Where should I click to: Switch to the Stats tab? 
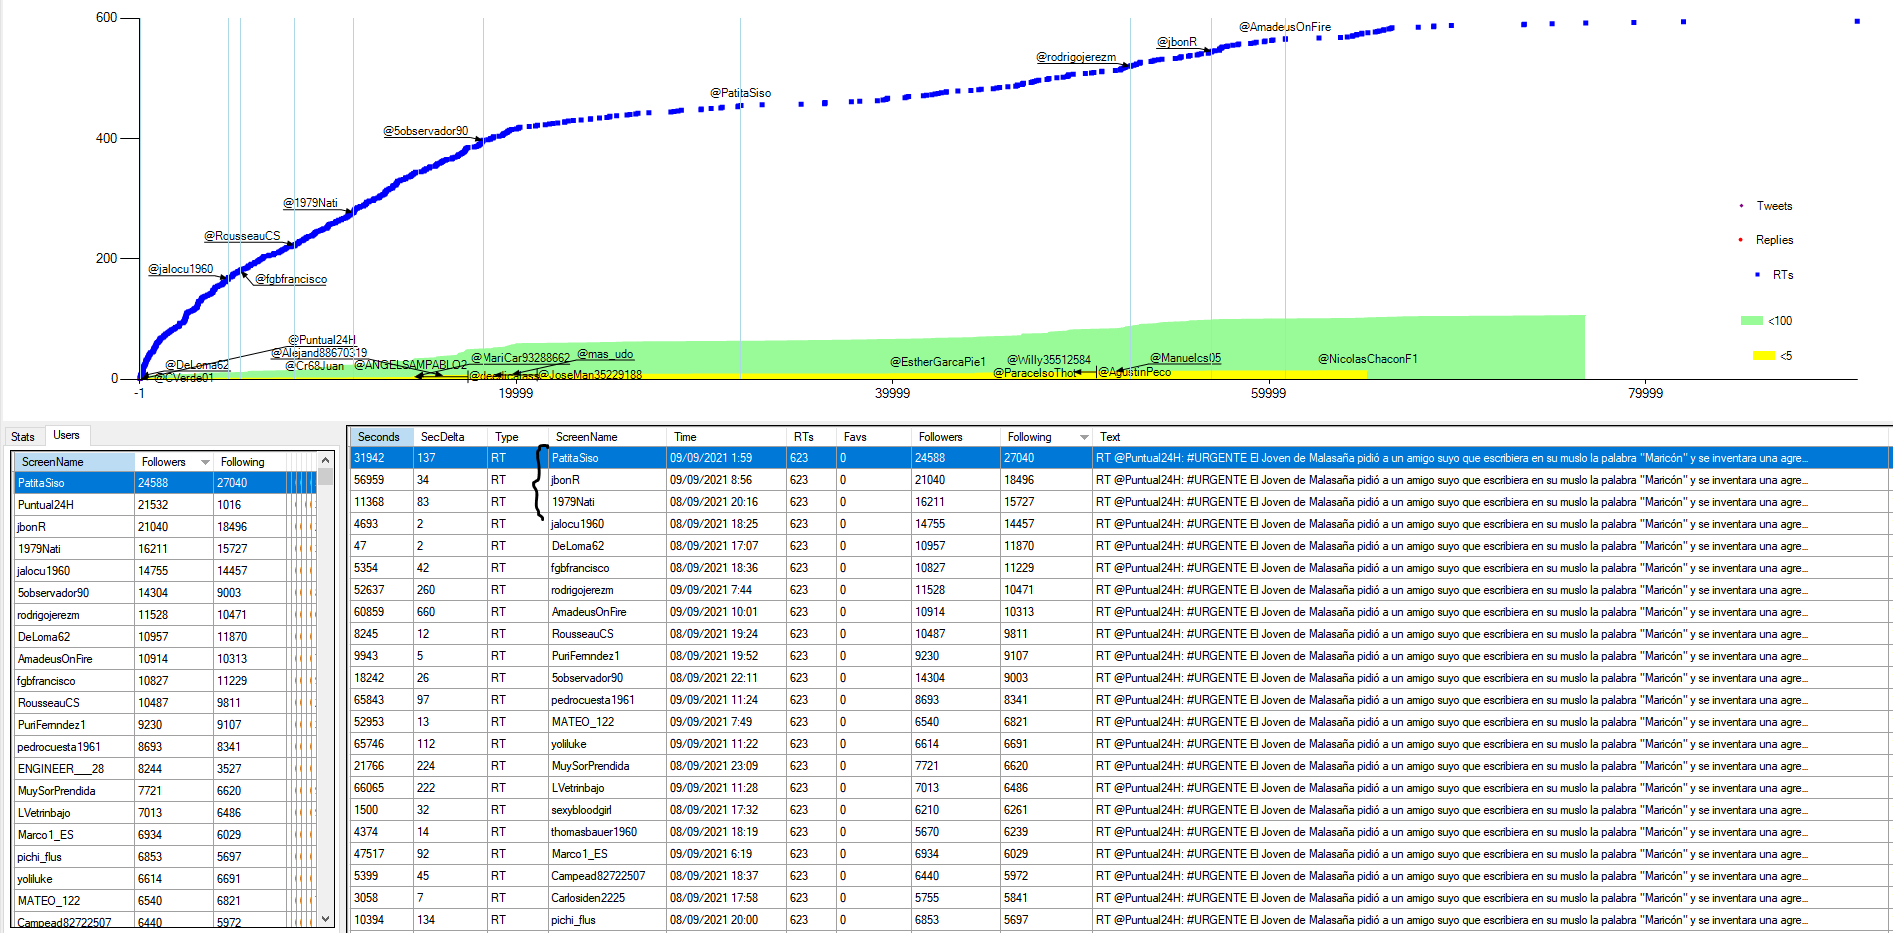click(x=23, y=437)
